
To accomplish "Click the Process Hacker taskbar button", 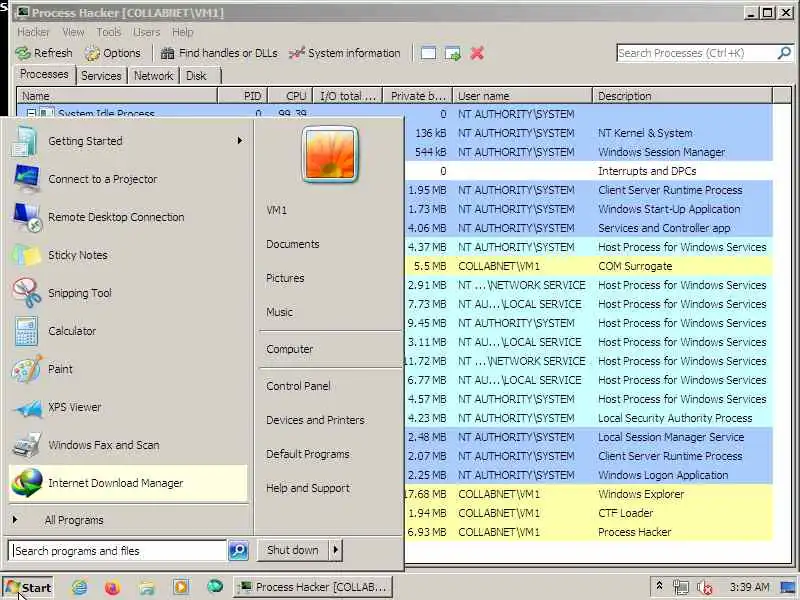I will [313, 587].
